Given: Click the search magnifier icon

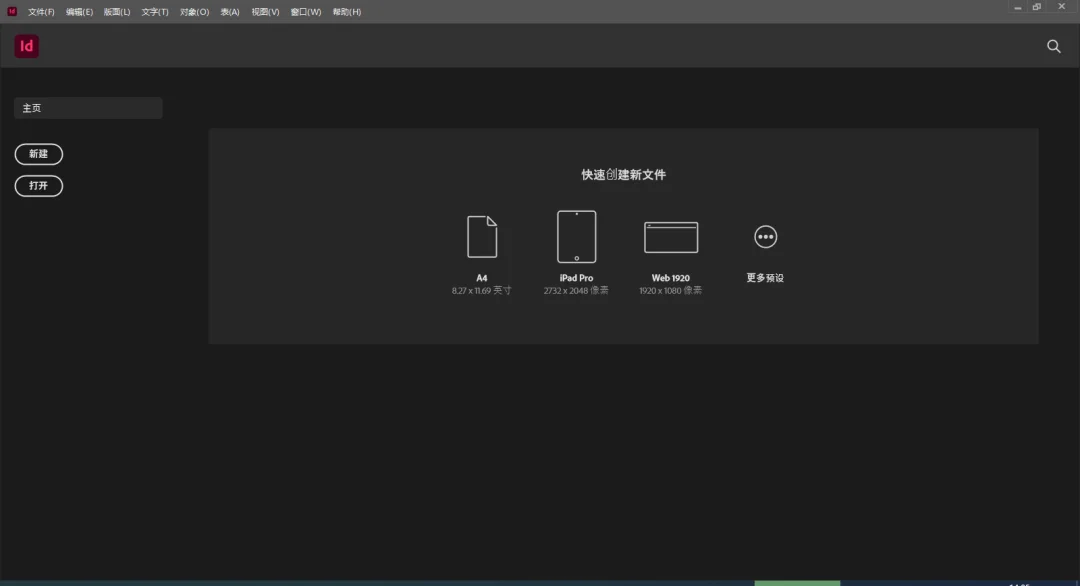Looking at the screenshot, I should pyautogui.click(x=1054, y=46).
